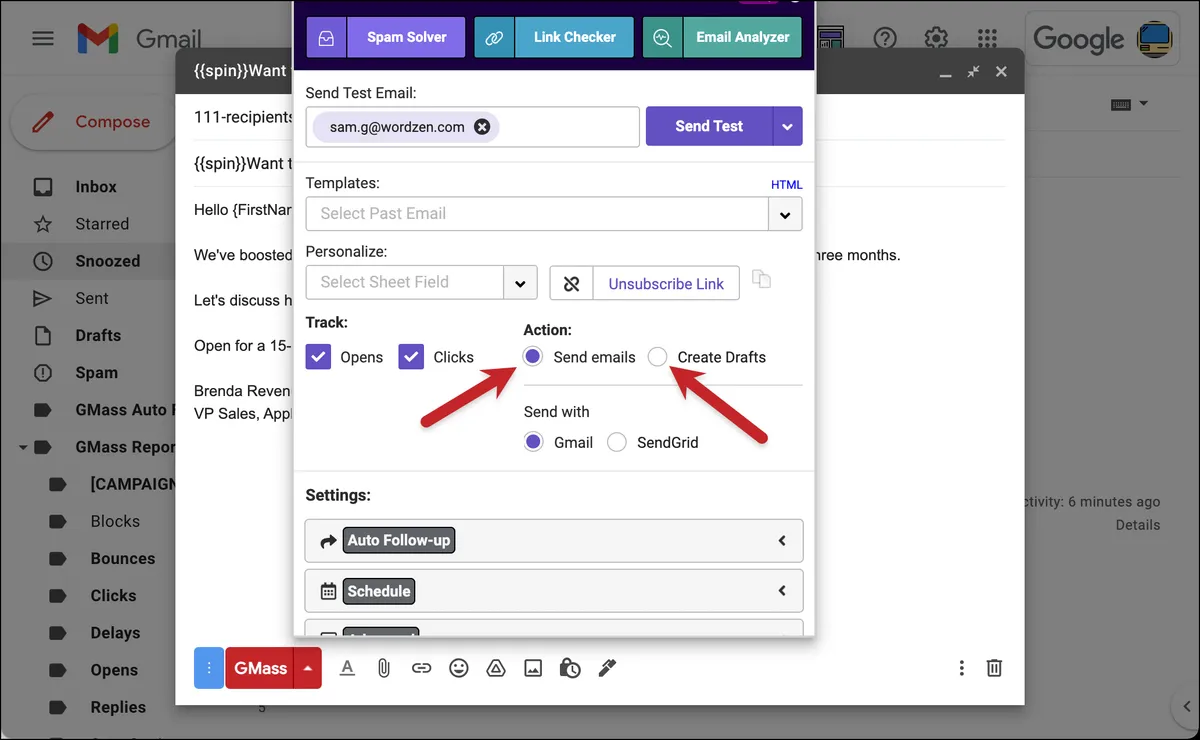
Task: Open the Starred folder
Action: click(102, 224)
